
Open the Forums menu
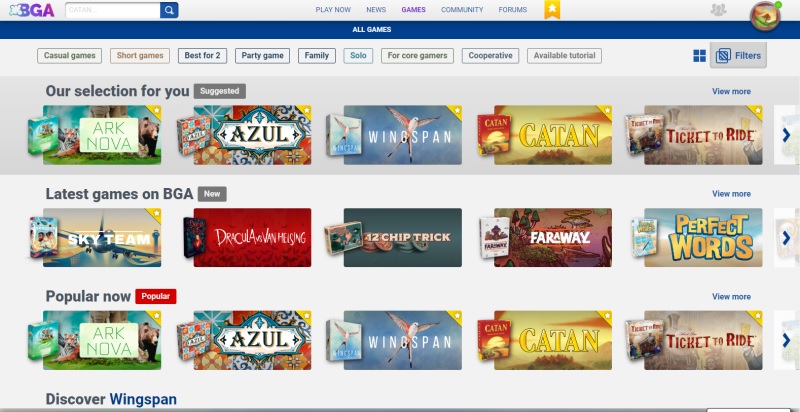[513, 10]
